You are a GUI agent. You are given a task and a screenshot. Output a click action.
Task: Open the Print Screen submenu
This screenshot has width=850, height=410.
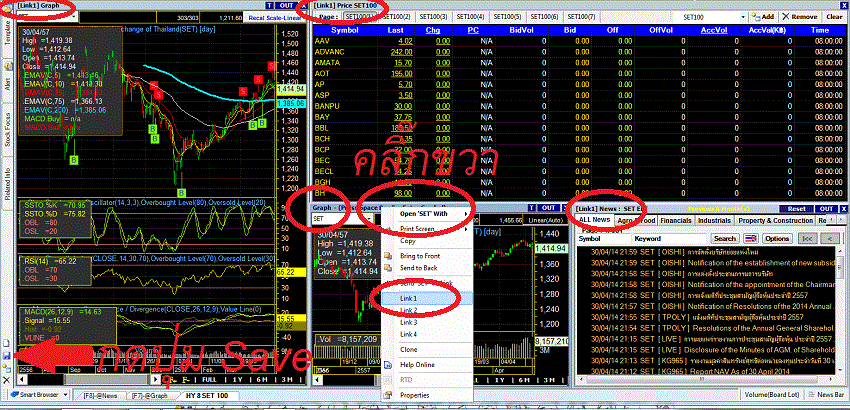pos(426,229)
